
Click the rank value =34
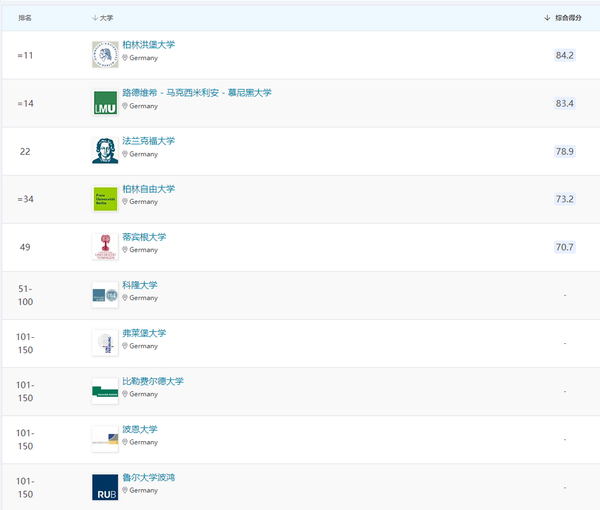point(25,199)
